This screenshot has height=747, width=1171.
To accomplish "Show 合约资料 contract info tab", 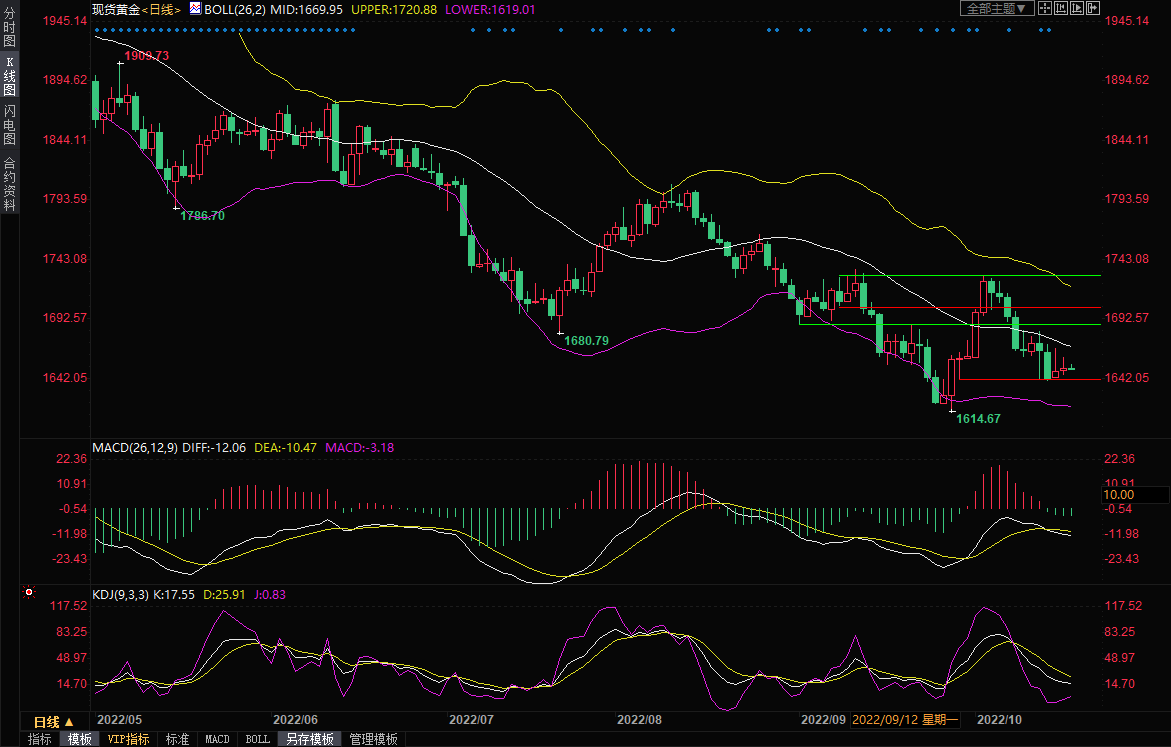I will 9,184.
